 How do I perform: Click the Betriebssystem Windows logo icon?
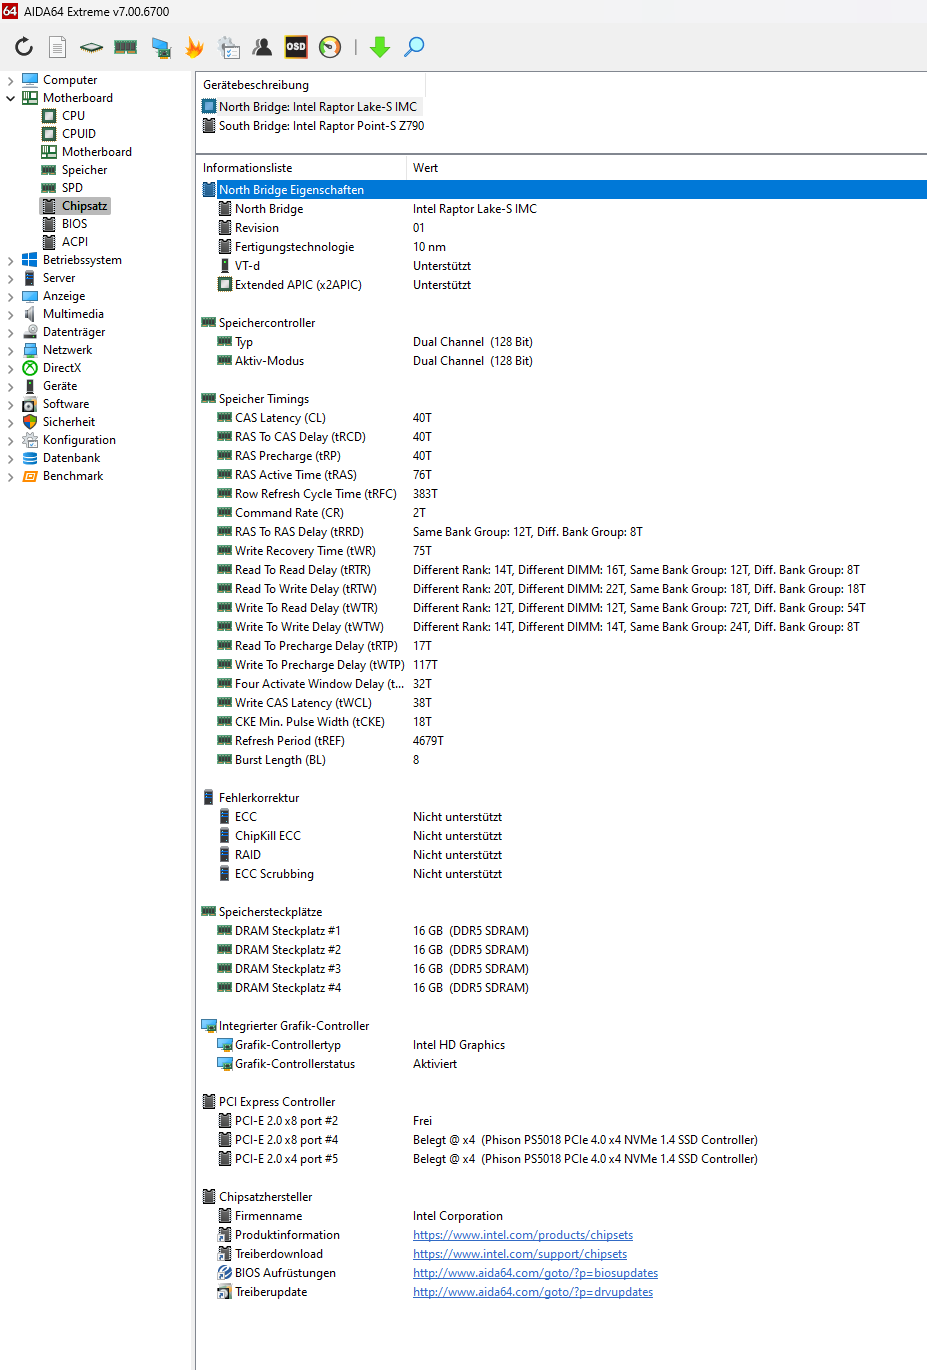pyautogui.click(x=30, y=260)
